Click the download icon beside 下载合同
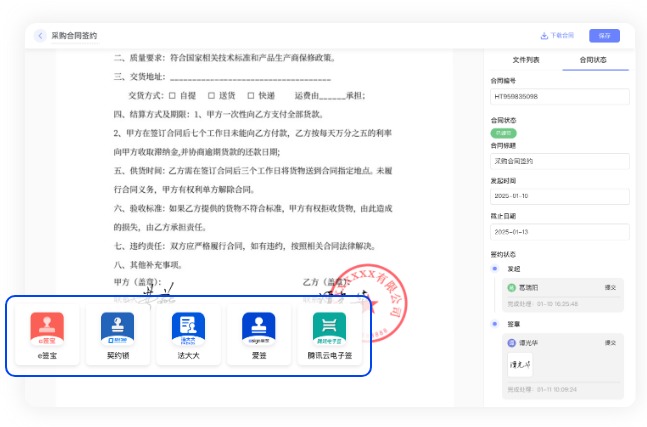Screen dimensions: 647x427 [x=544, y=36]
